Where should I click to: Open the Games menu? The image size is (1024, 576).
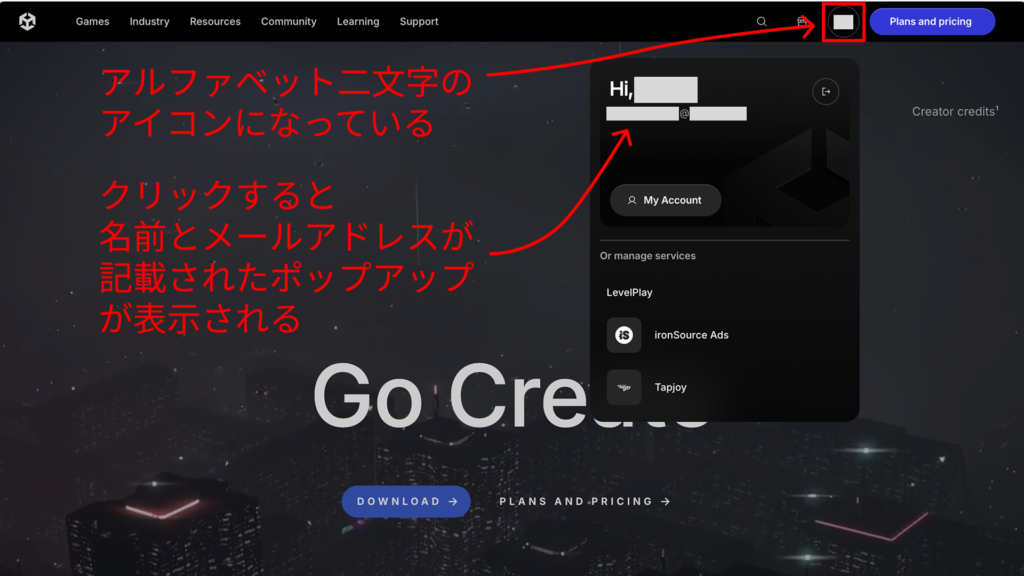coord(93,21)
